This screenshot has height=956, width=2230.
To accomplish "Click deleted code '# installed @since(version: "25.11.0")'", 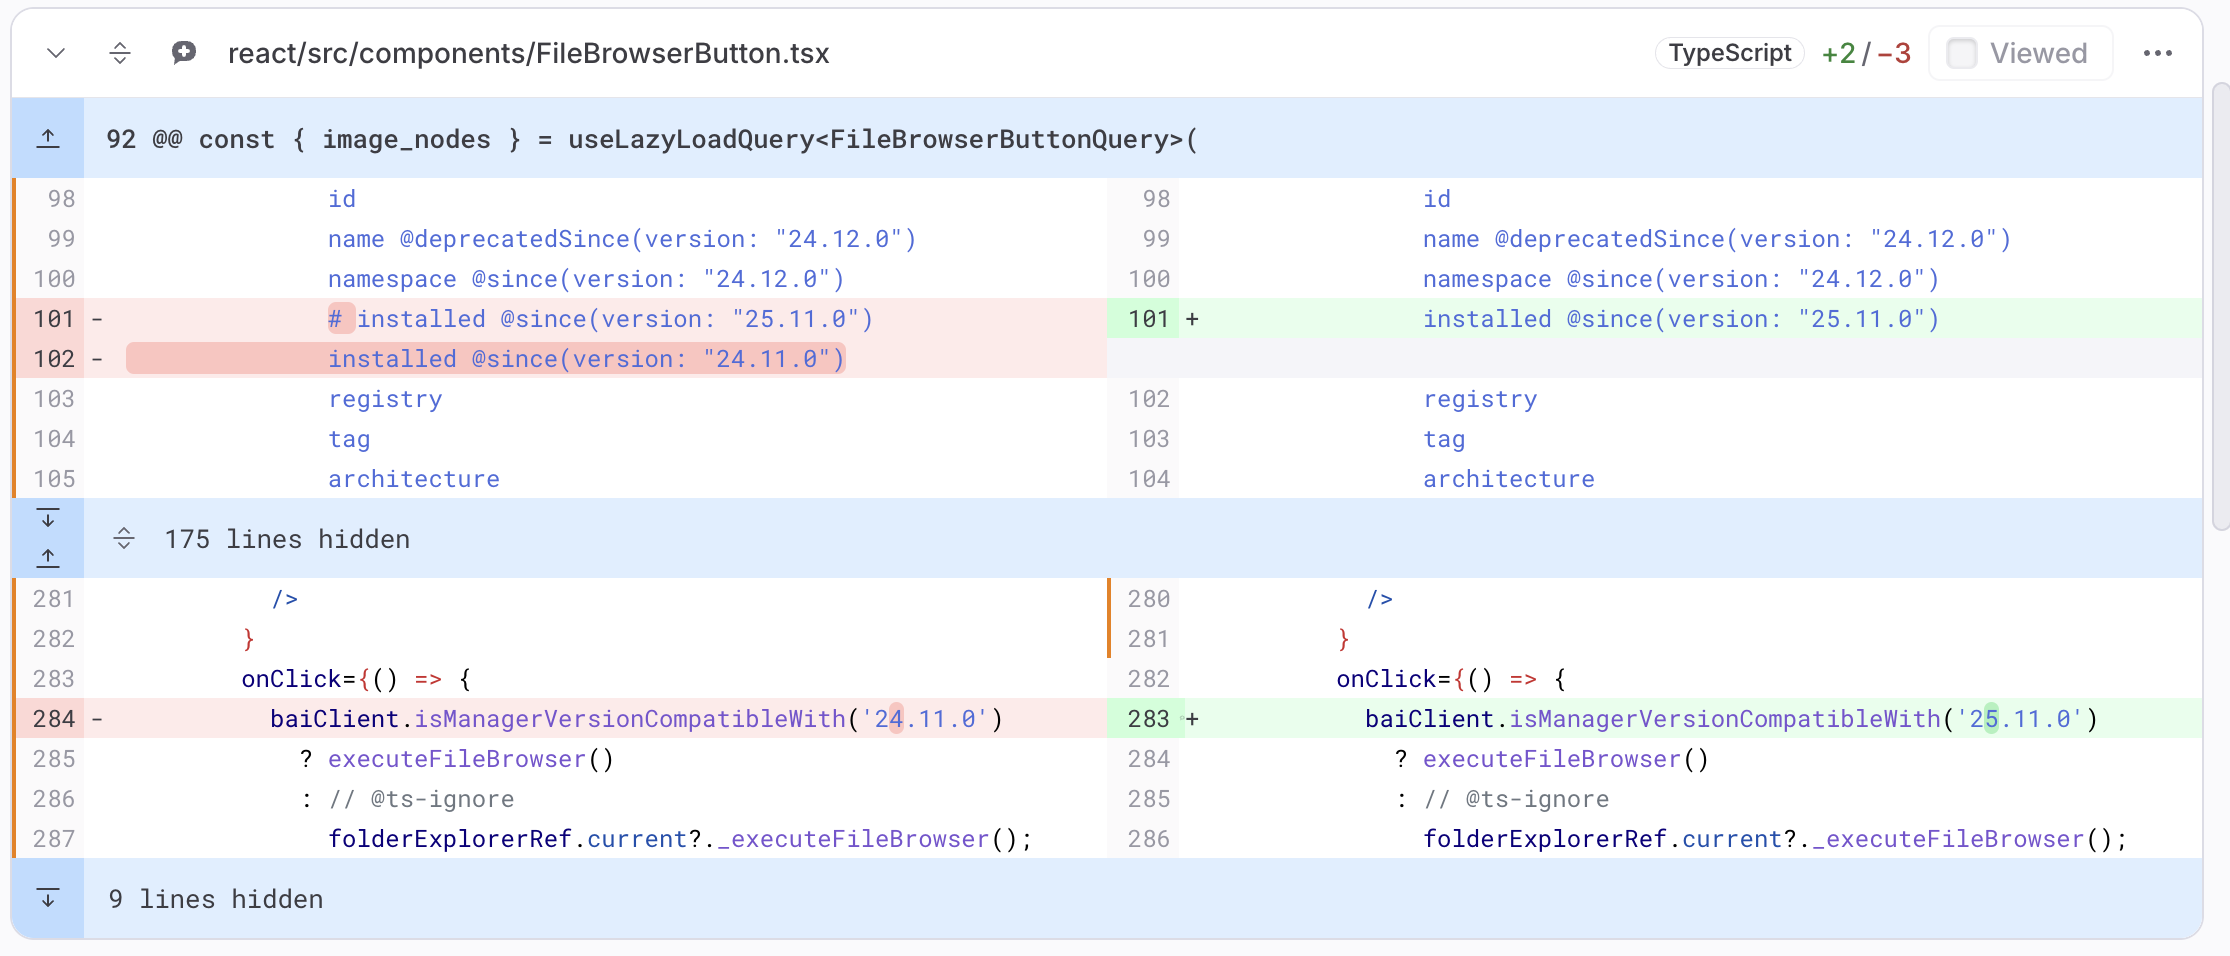I will coord(601,319).
